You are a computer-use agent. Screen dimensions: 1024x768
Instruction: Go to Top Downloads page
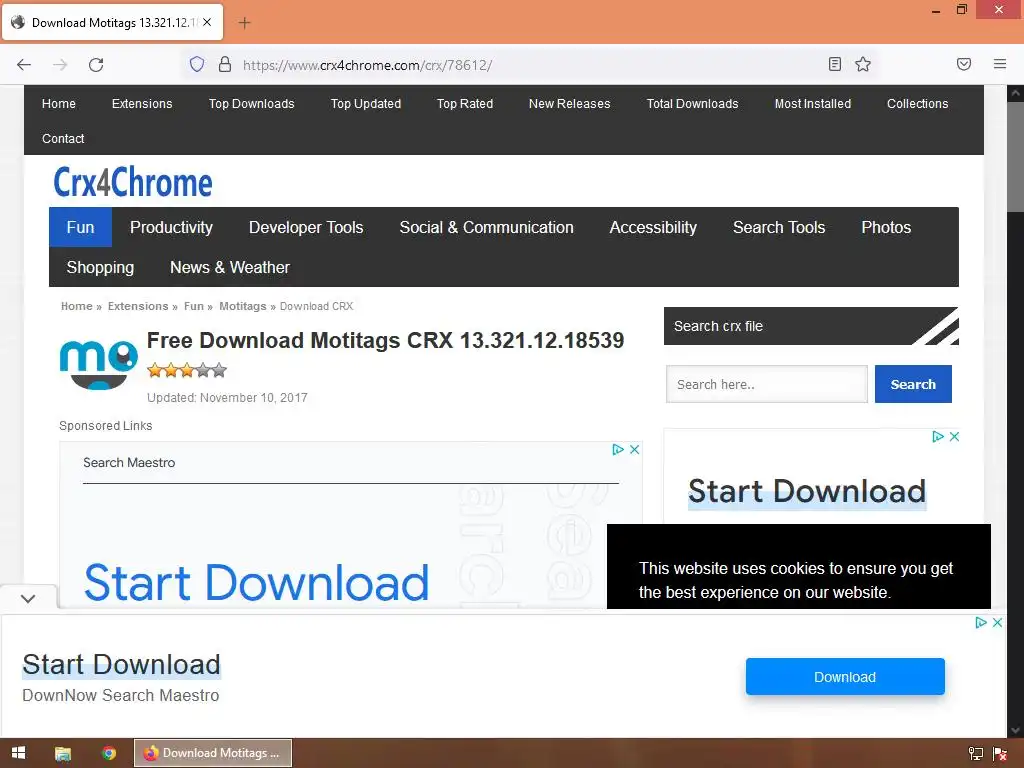point(251,103)
